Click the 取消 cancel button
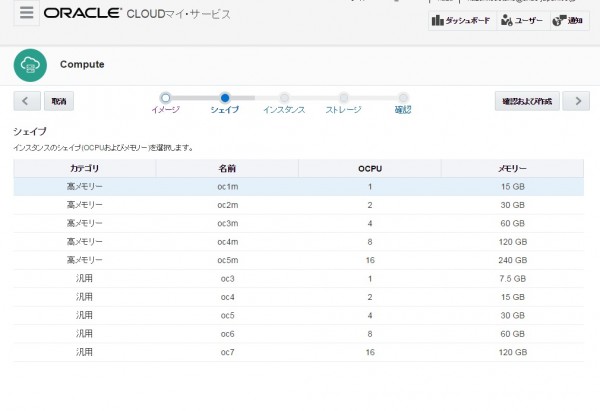This screenshot has width=600, height=411. point(59,101)
